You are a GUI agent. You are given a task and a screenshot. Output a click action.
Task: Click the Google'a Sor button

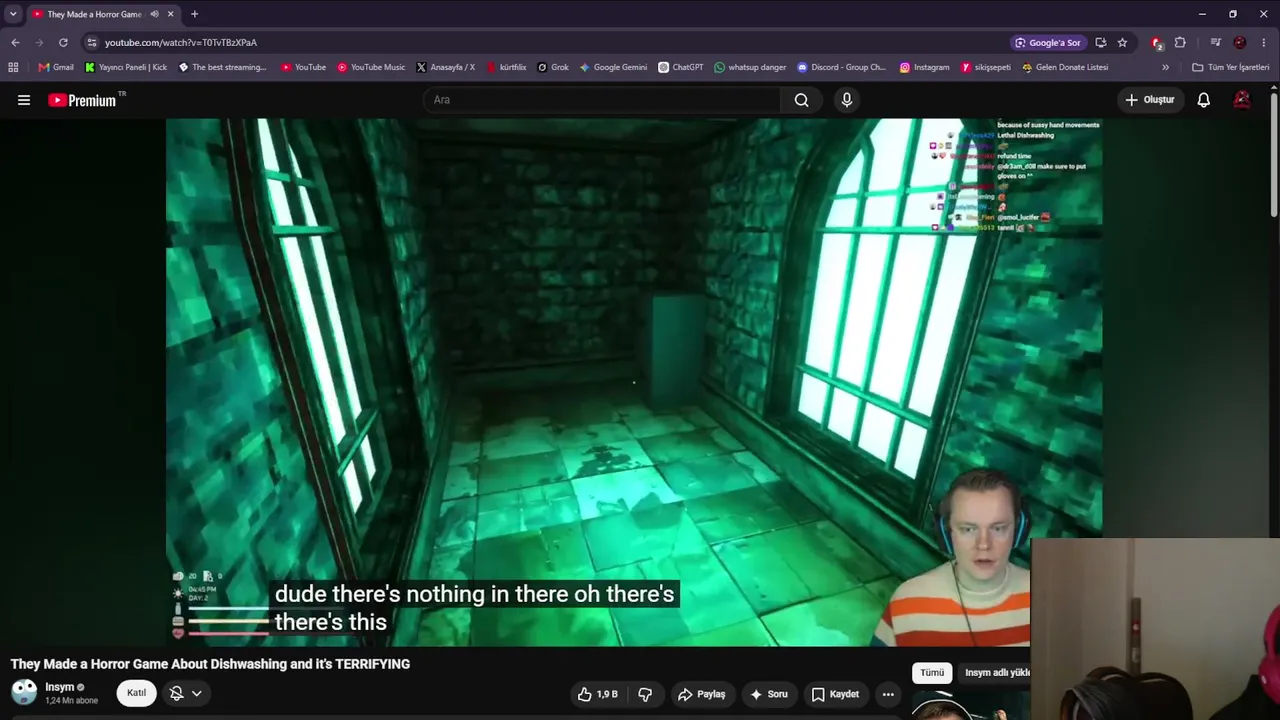tap(1048, 42)
